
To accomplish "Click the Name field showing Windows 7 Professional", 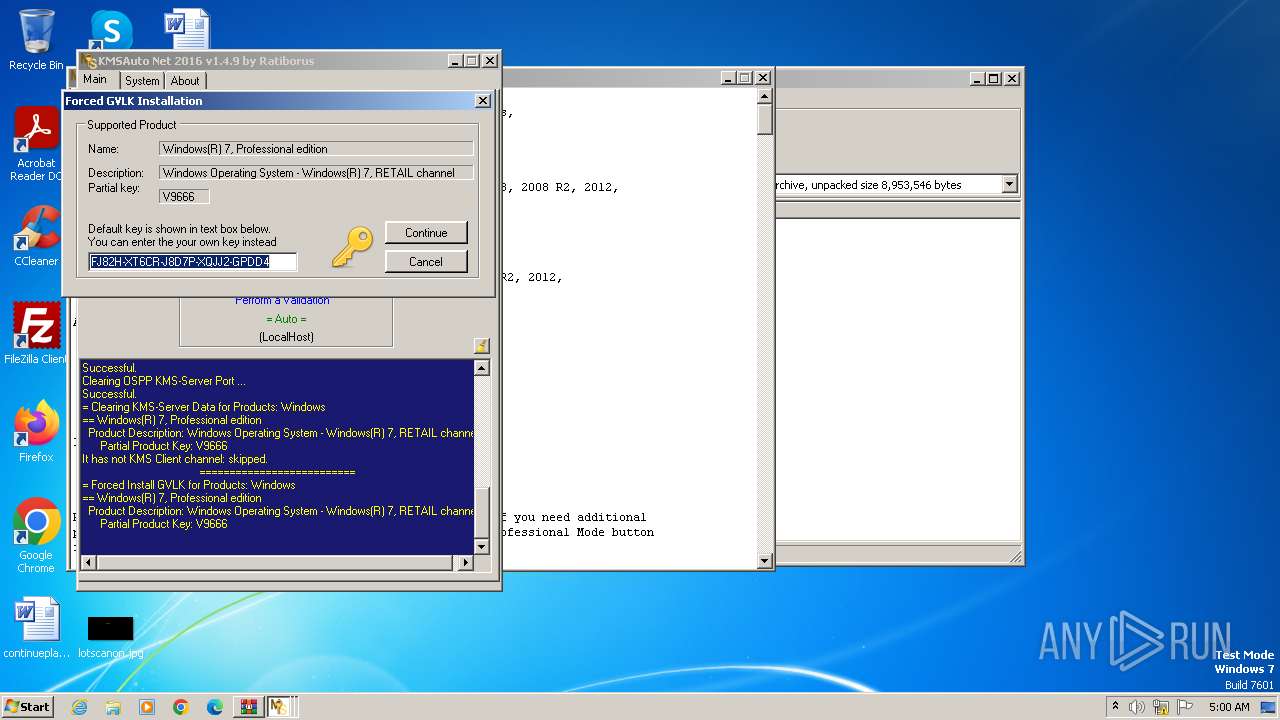I will pos(316,149).
